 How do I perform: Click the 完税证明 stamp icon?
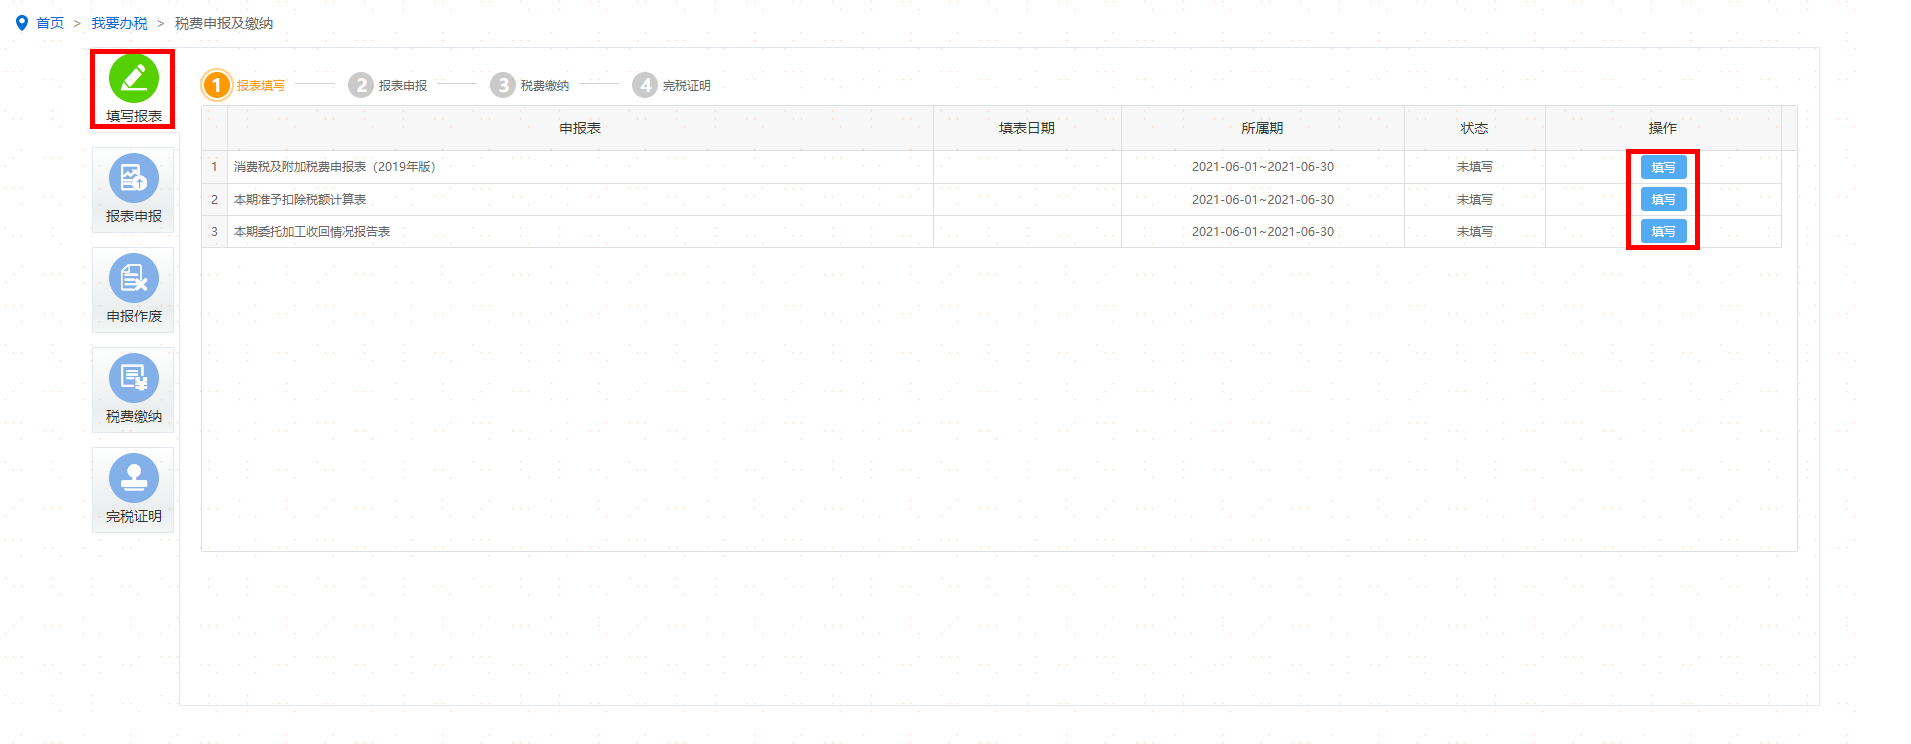[x=134, y=478]
